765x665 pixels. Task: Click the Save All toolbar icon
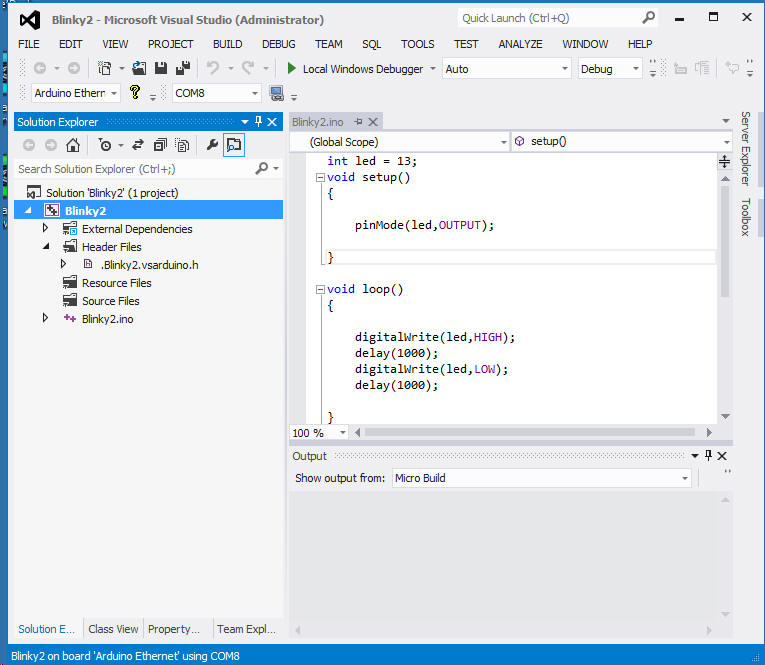[x=183, y=68]
